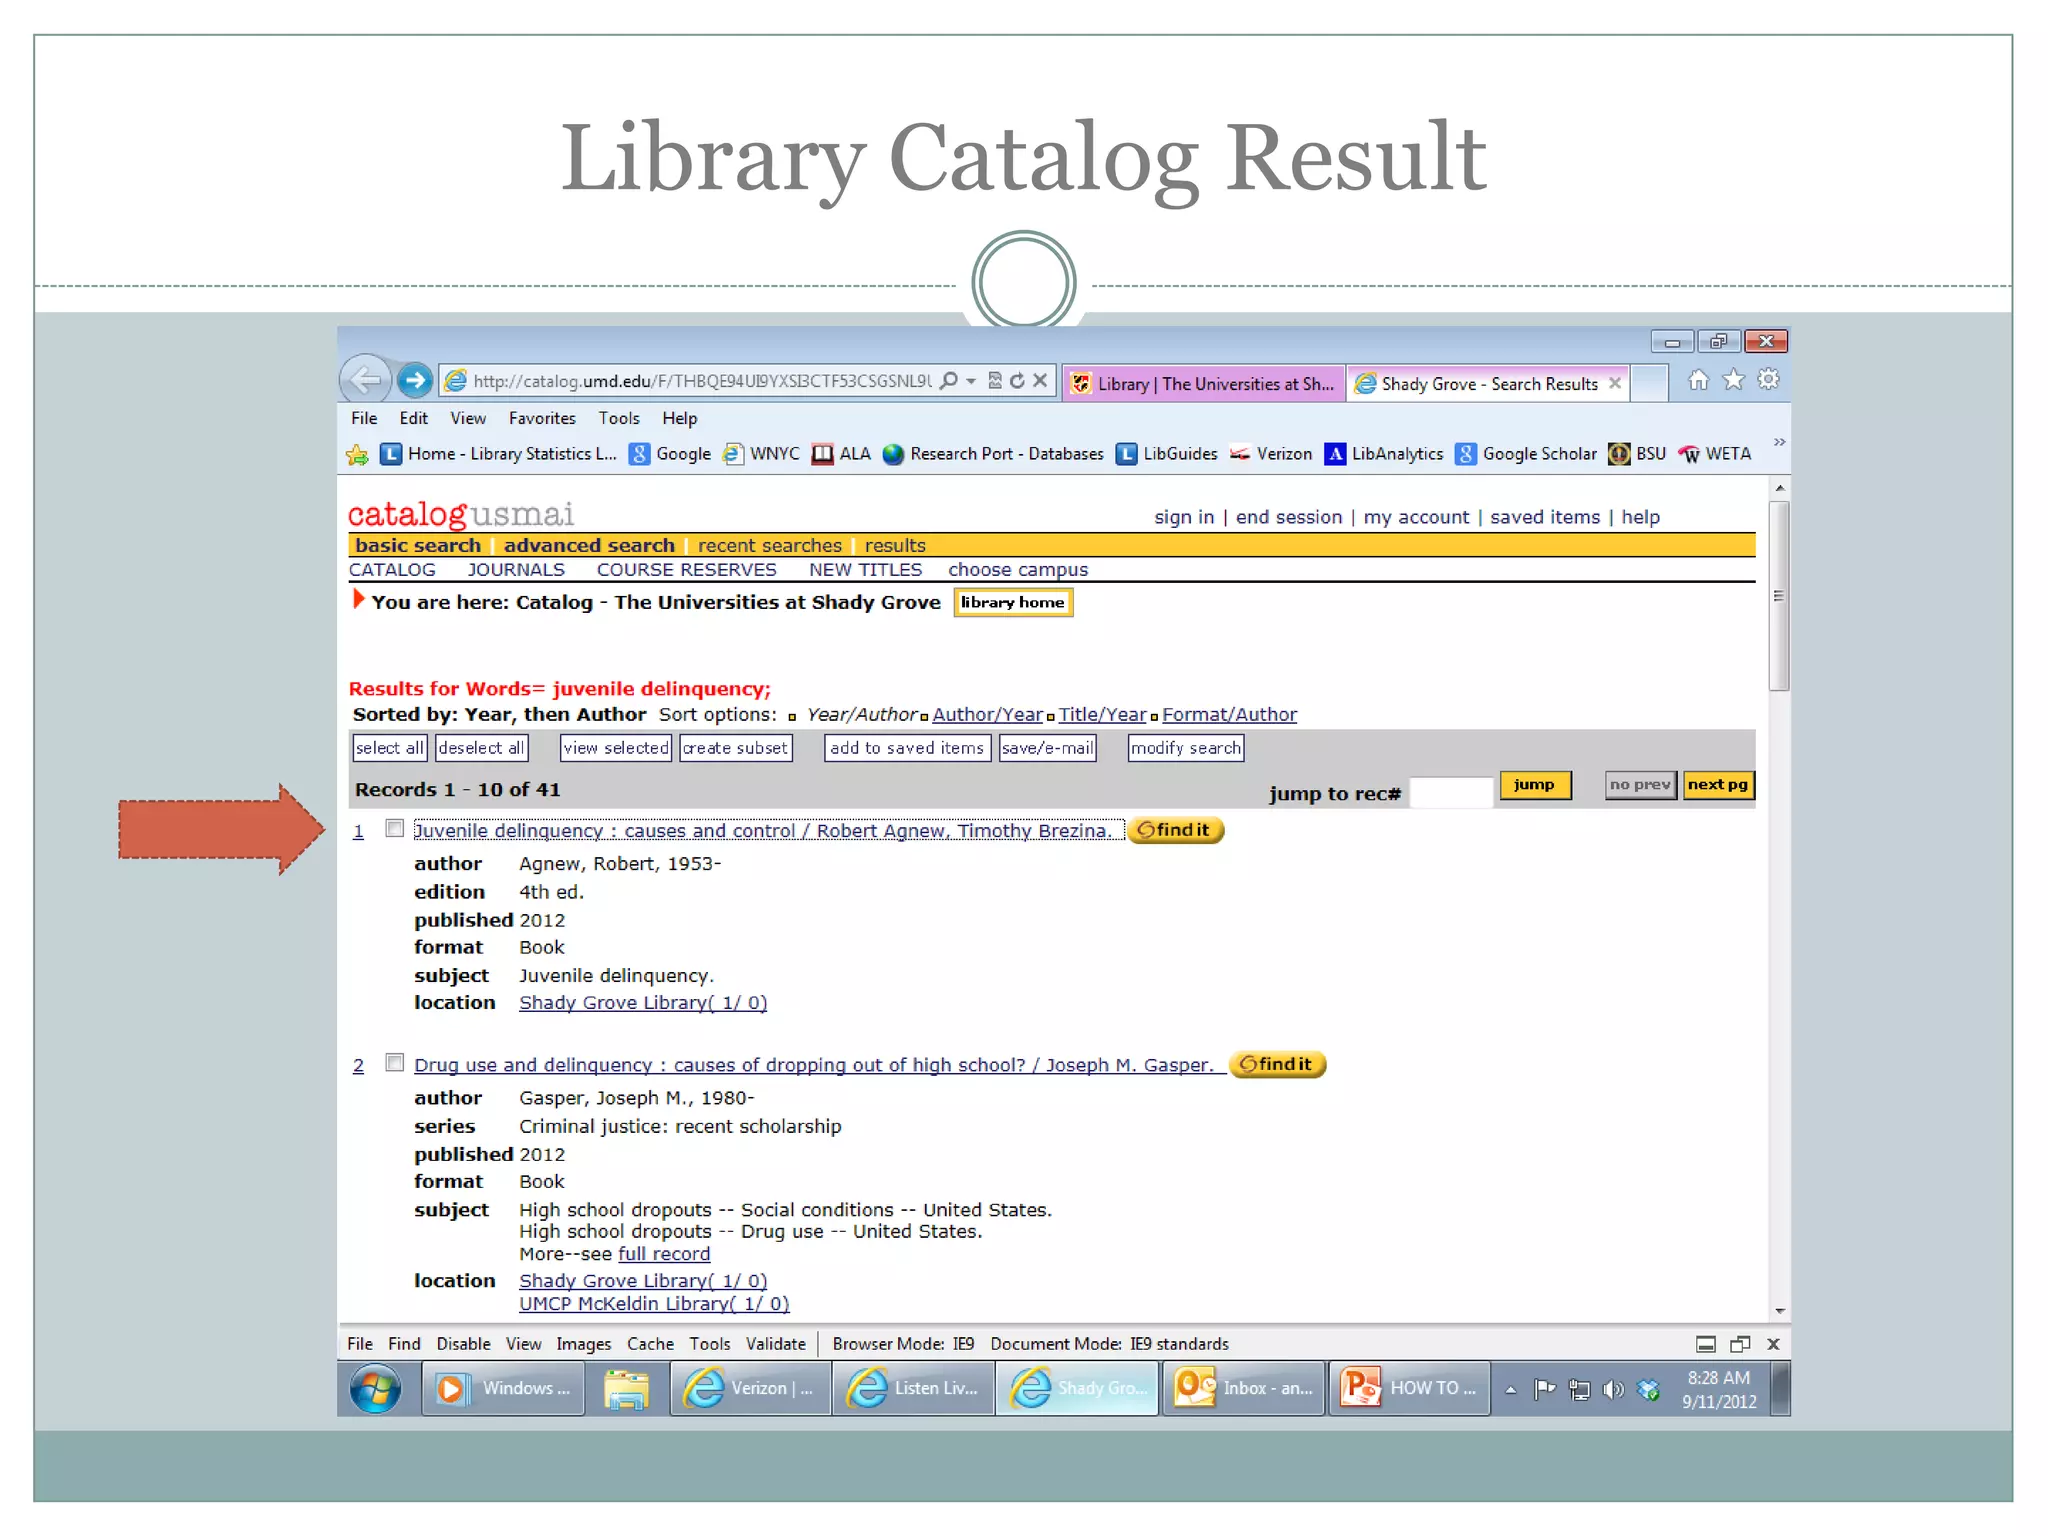
Task: Switch to Shady Grove - Search Results tab
Action: pyautogui.click(x=1488, y=384)
